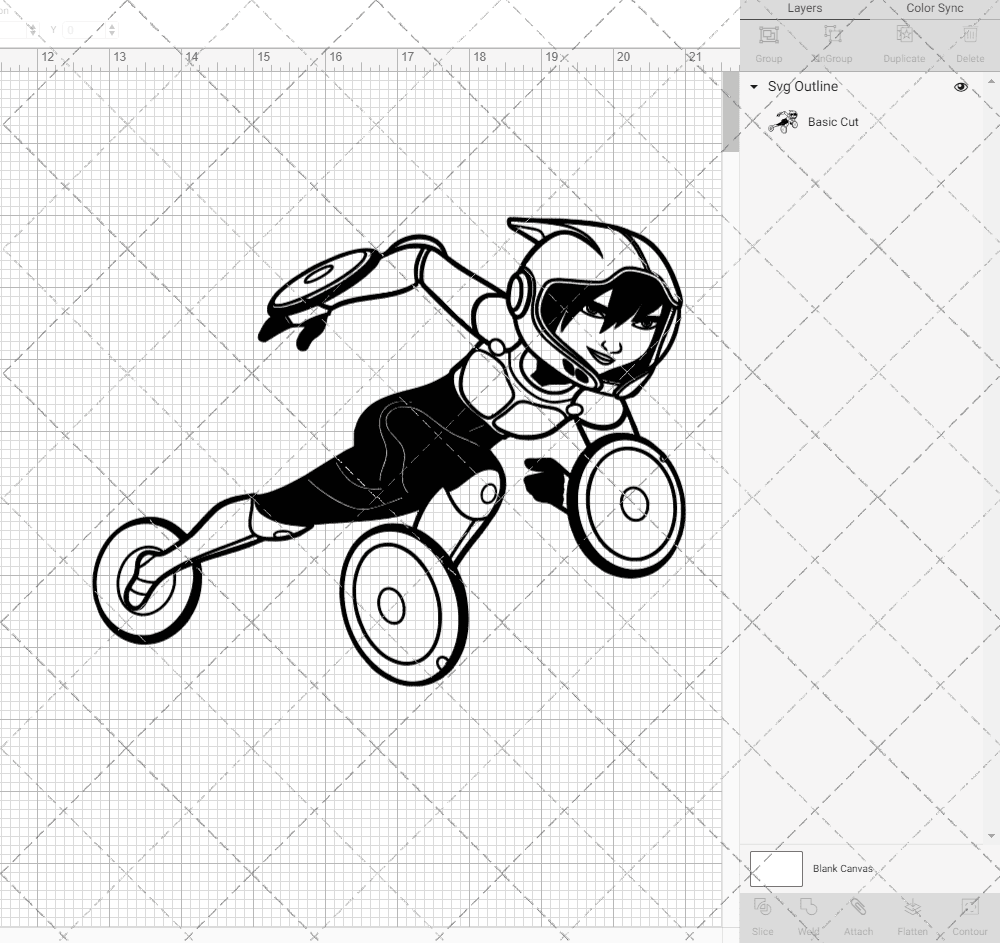Click the Y position input field
Viewport: 1000px width, 943px height.
84,29
